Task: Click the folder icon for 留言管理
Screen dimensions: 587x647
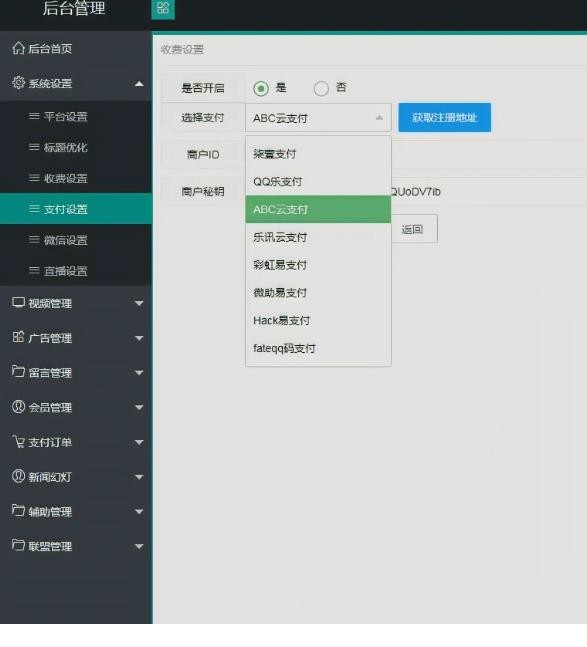Action: coord(18,372)
